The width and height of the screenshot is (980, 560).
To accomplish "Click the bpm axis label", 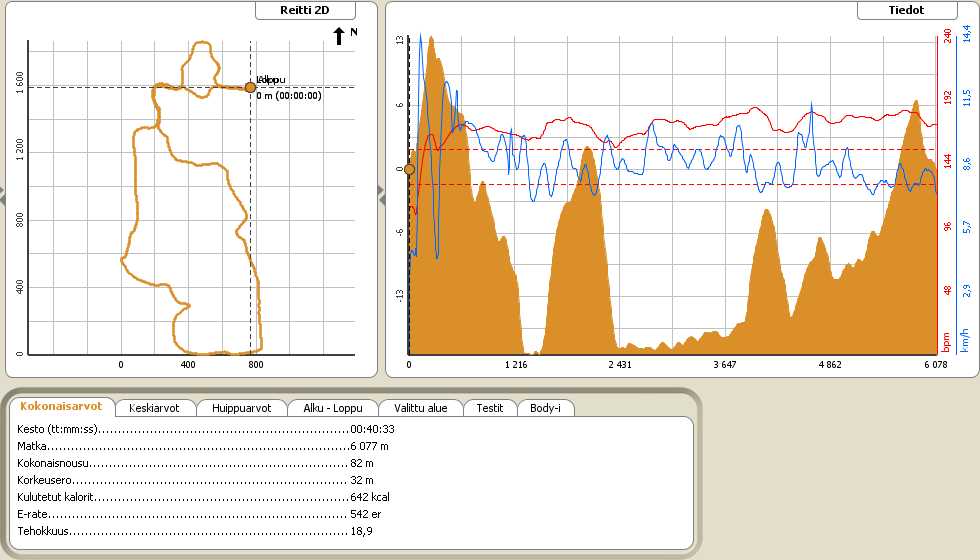I will click(x=946, y=342).
